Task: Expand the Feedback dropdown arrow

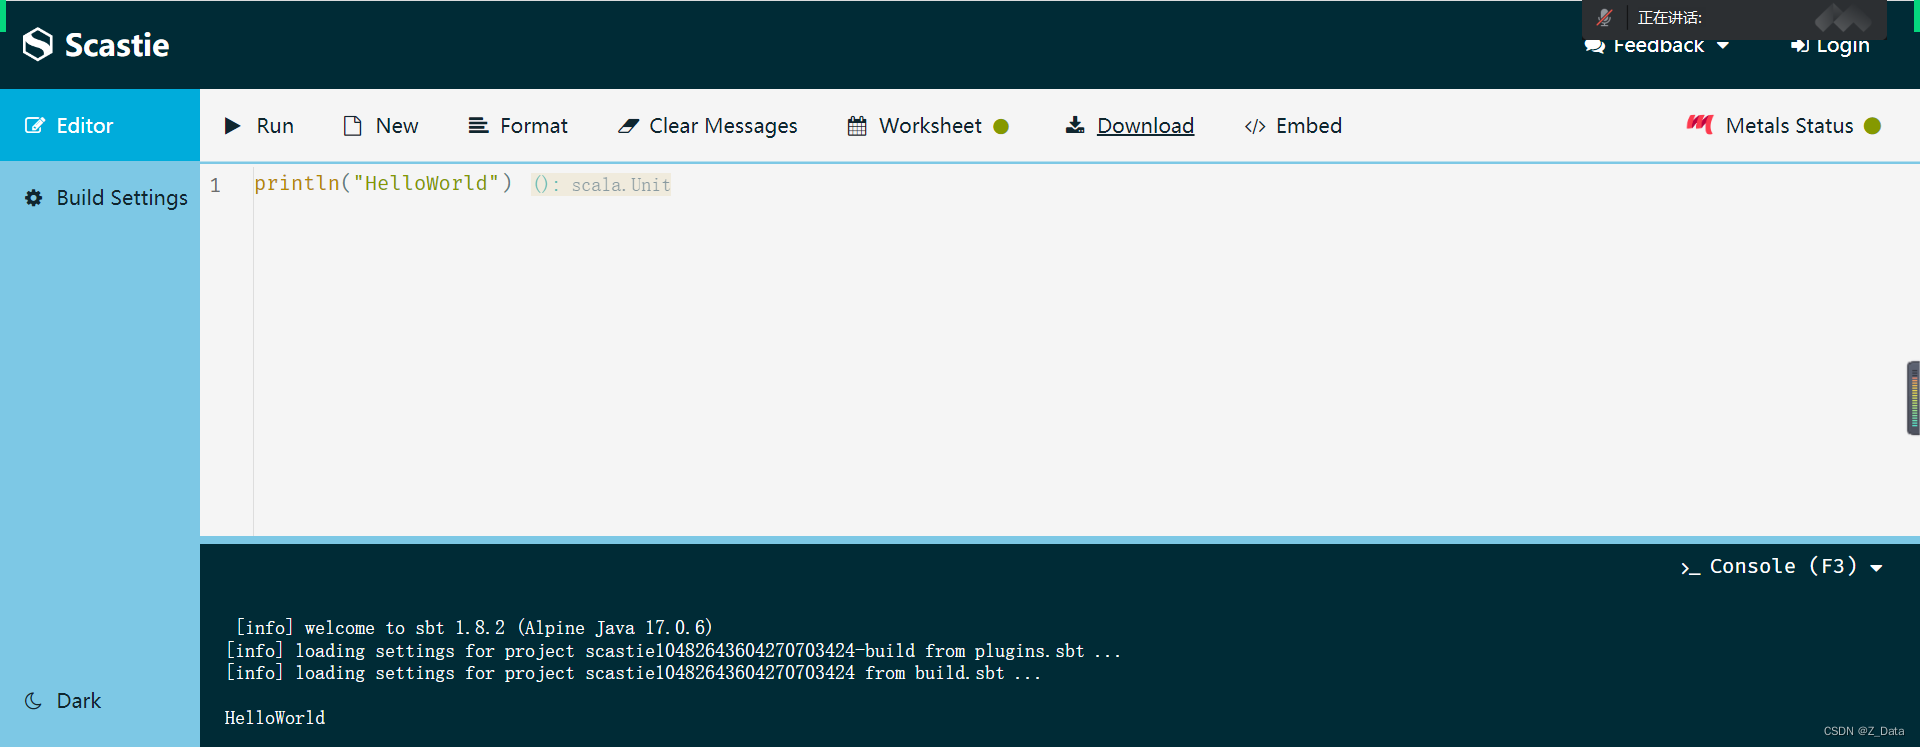Action: click(x=1723, y=46)
